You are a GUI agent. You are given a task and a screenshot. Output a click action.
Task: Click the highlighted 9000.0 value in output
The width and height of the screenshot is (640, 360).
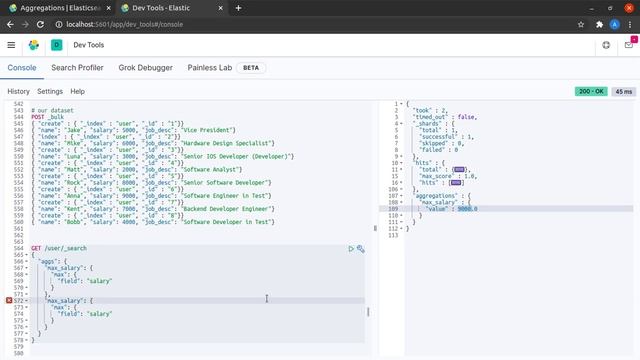click(x=467, y=209)
